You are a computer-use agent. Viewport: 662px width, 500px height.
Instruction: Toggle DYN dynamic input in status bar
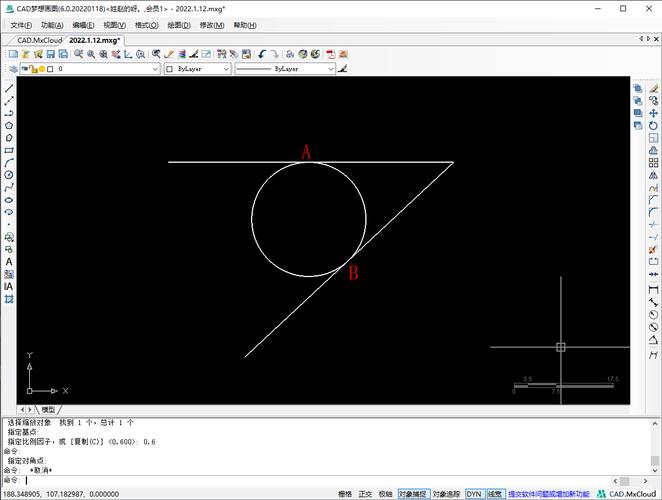point(474,494)
